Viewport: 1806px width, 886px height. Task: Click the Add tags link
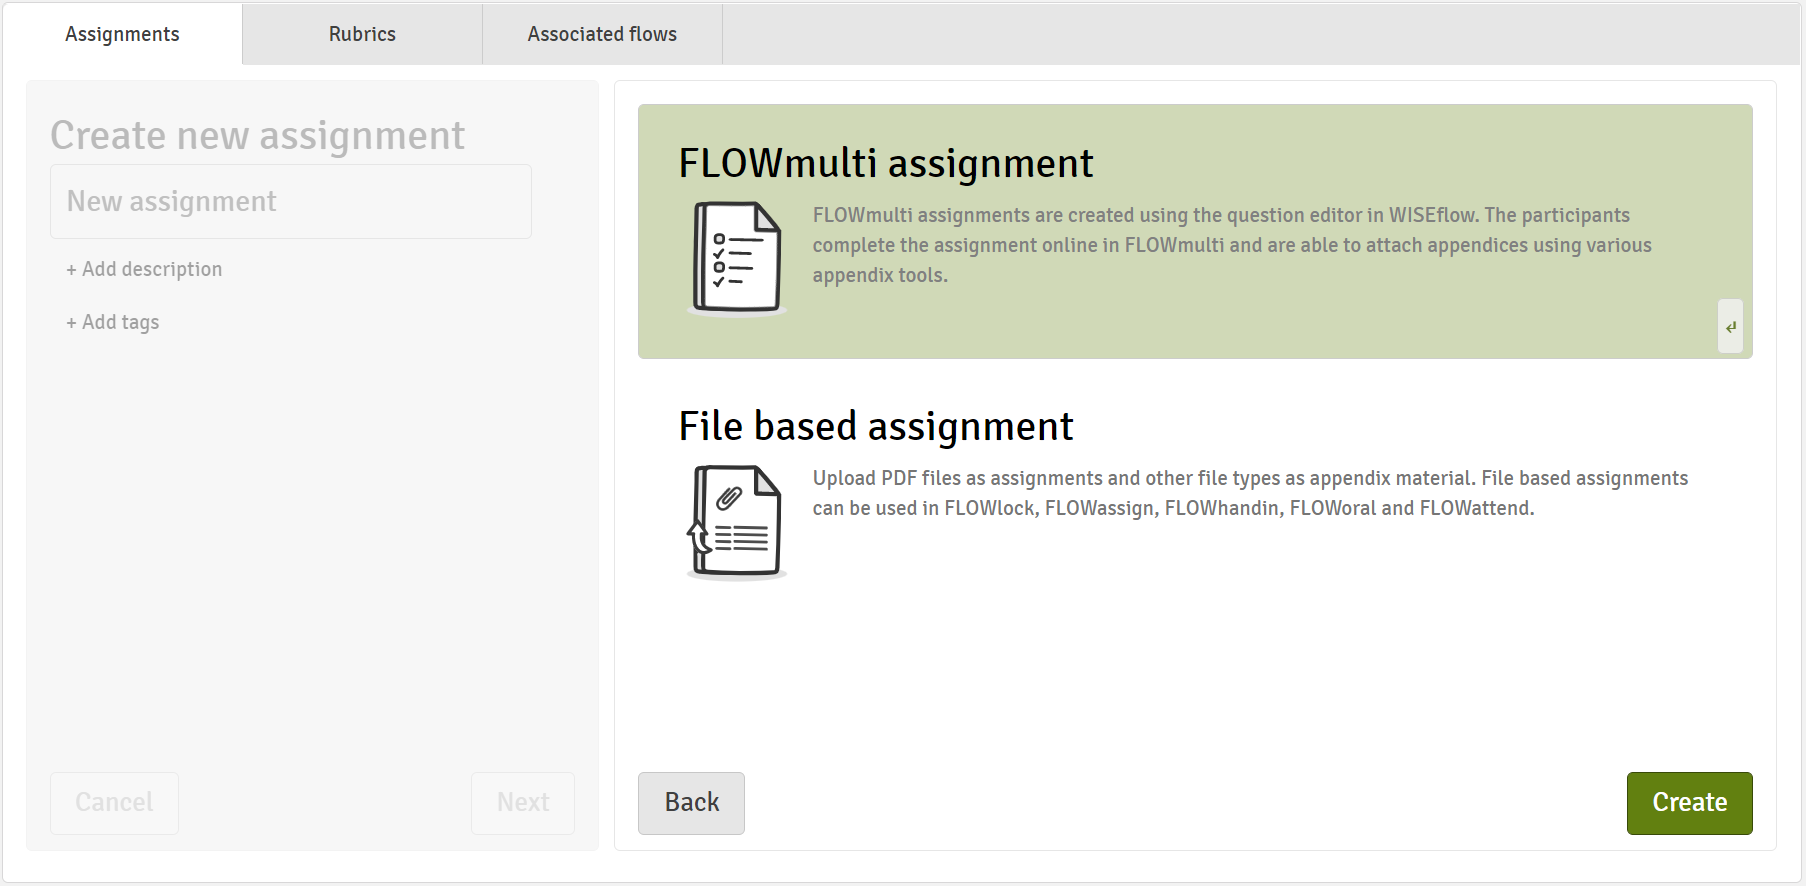(x=113, y=322)
